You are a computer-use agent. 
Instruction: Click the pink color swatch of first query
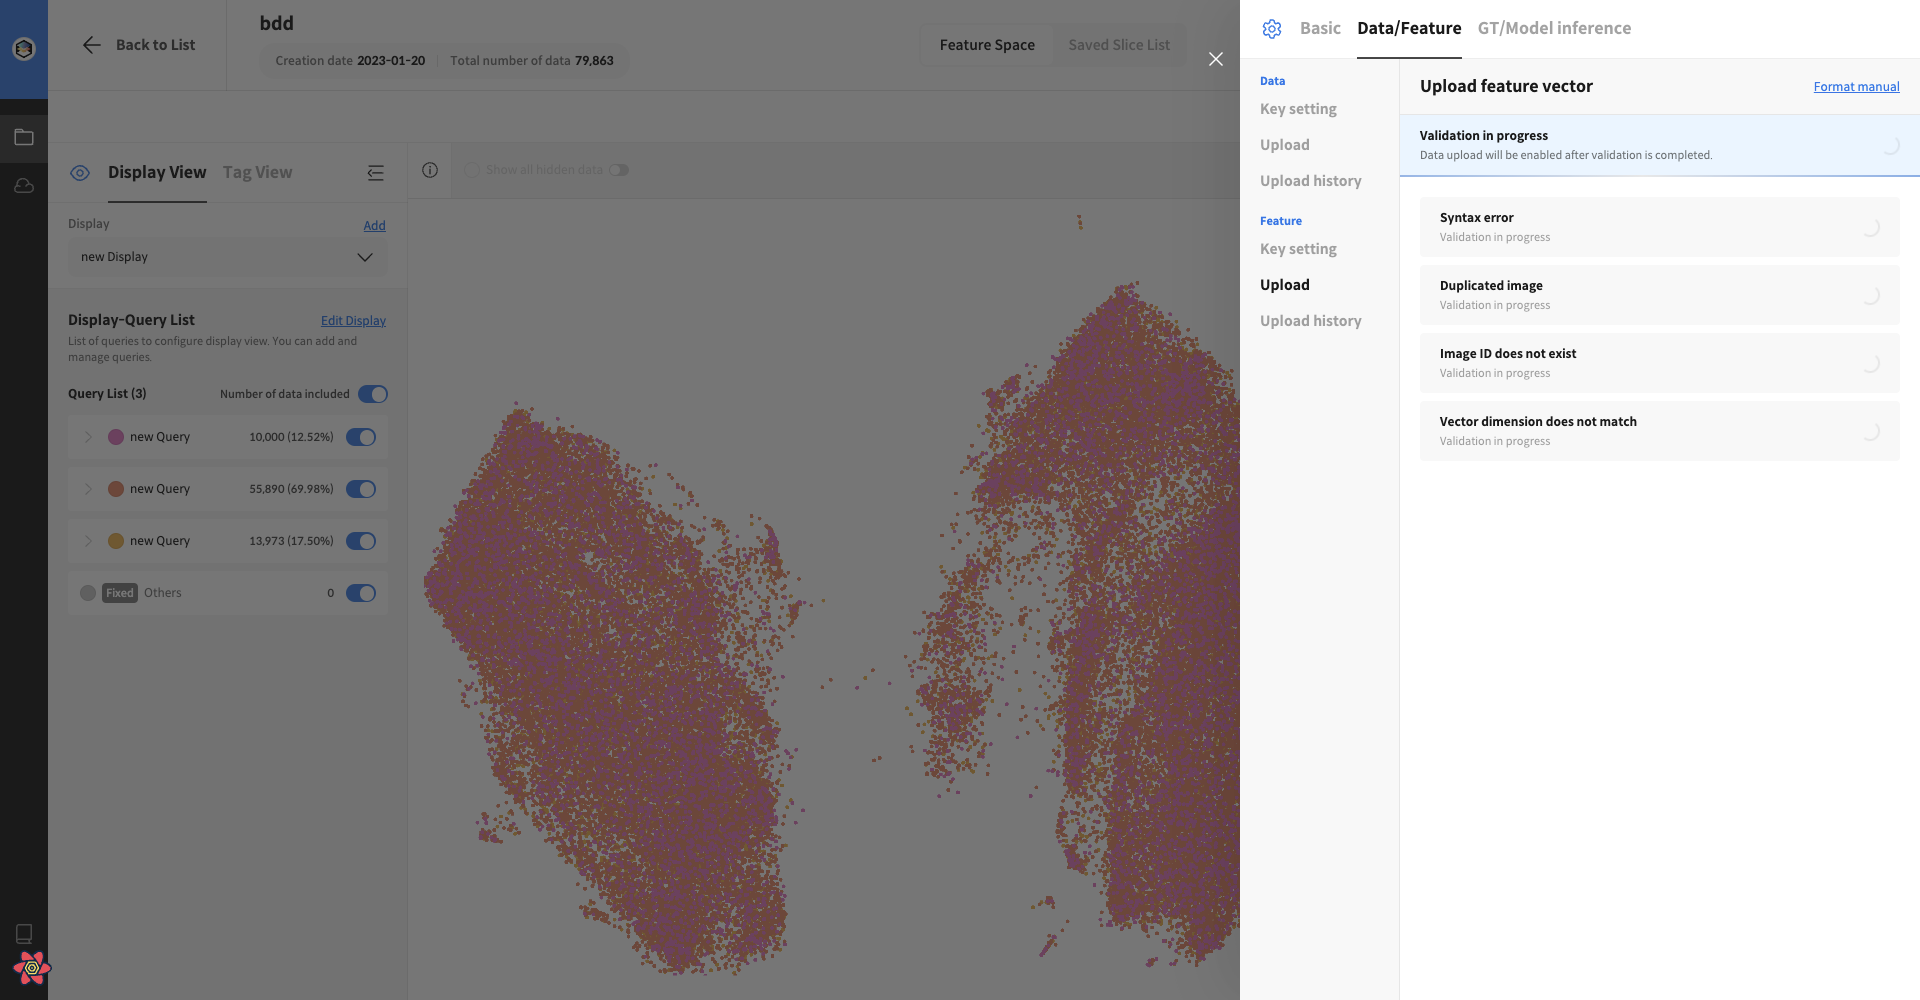point(116,437)
